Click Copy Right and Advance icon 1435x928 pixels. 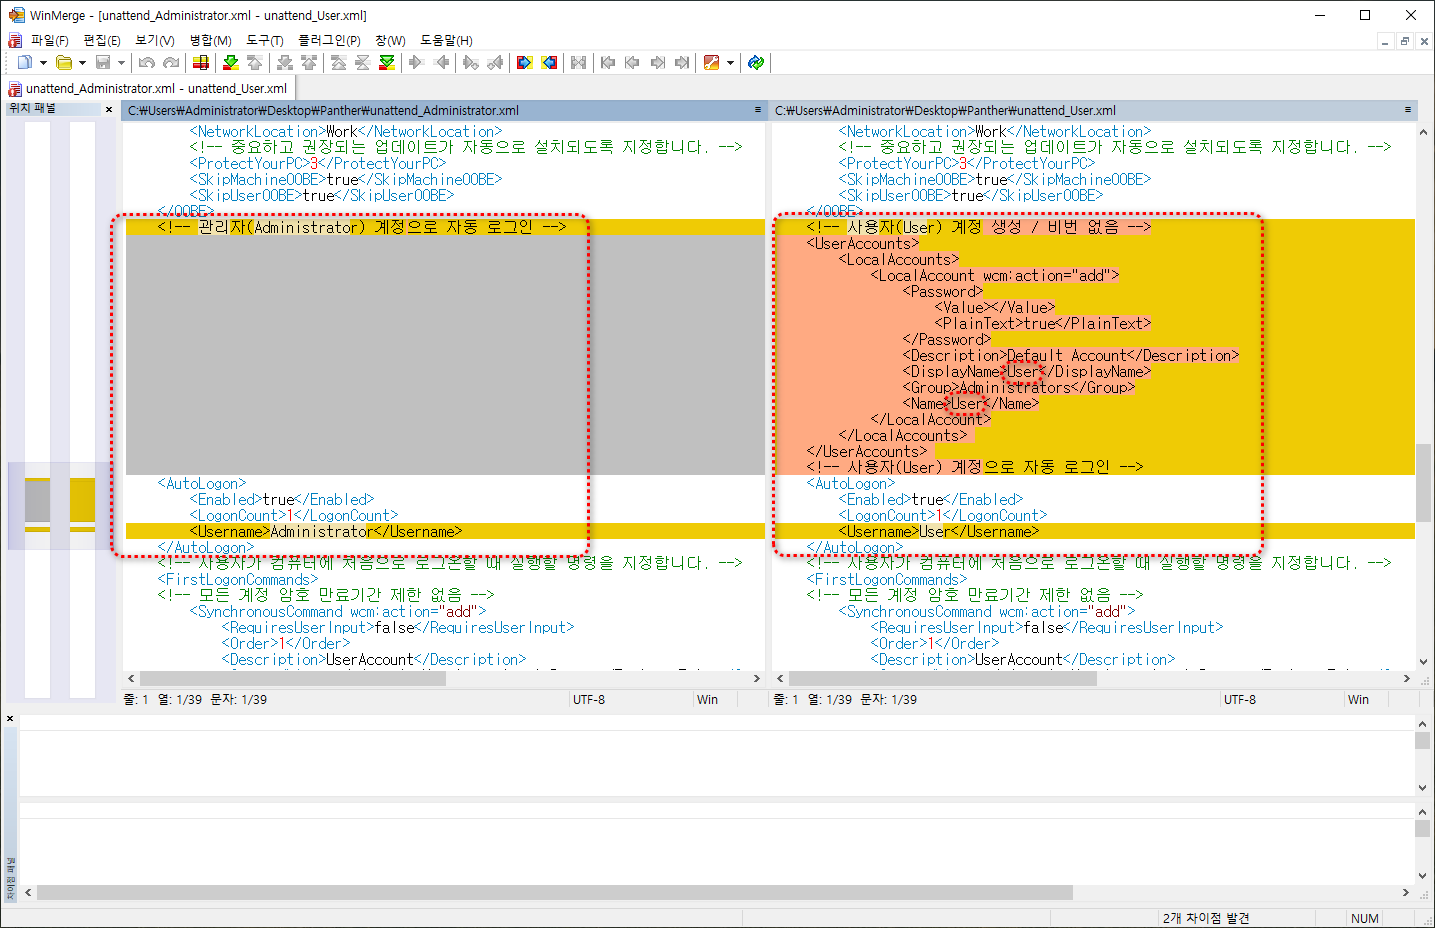(x=471, y=62)
